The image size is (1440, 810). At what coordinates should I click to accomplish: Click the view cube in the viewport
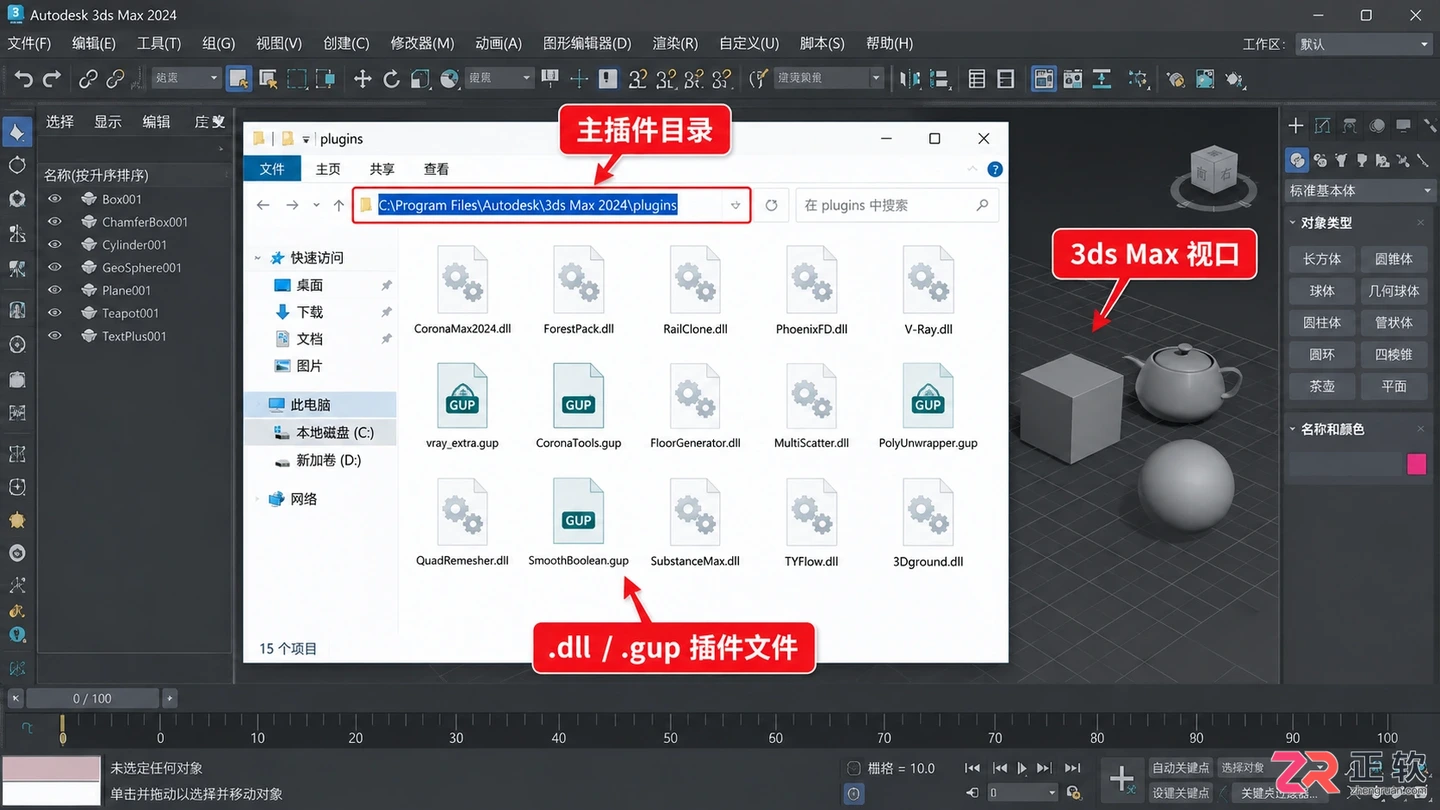coord(1213,172)
